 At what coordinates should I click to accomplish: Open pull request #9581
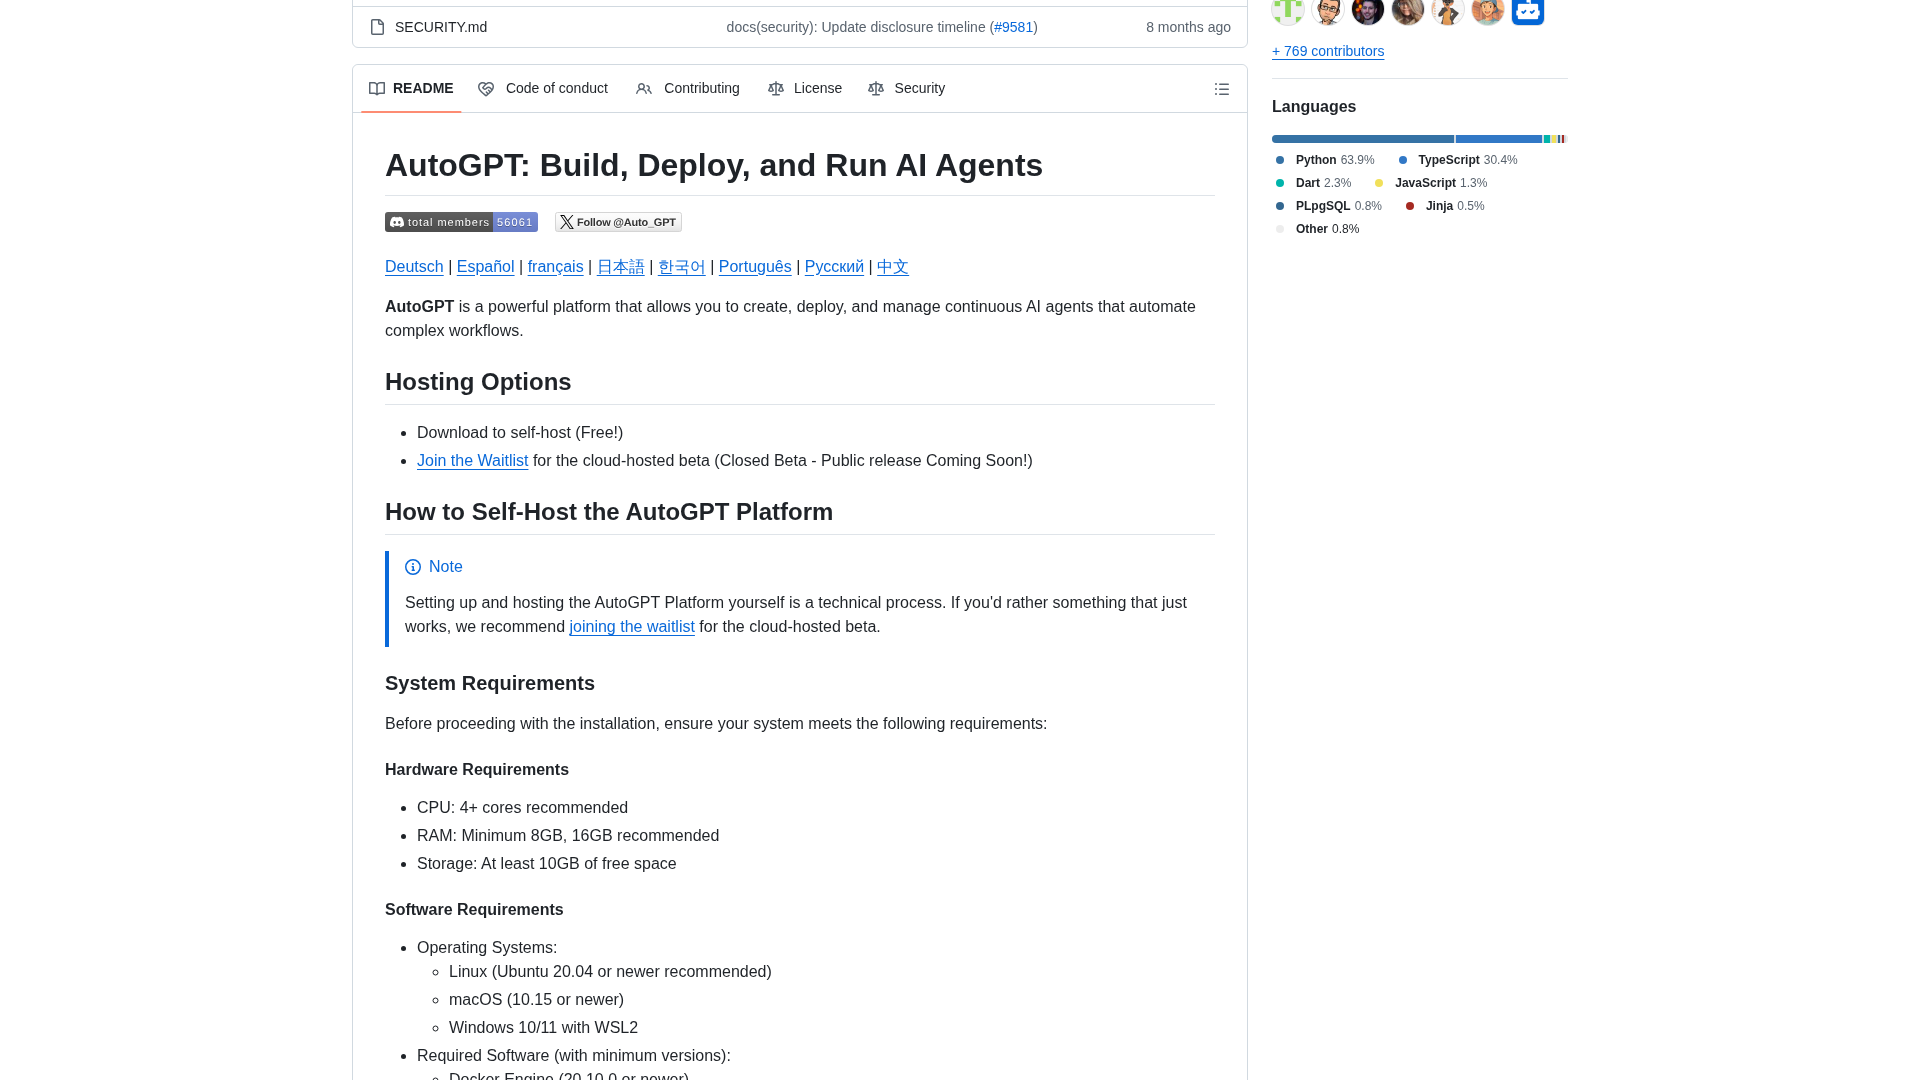(x=1013, y=27)
